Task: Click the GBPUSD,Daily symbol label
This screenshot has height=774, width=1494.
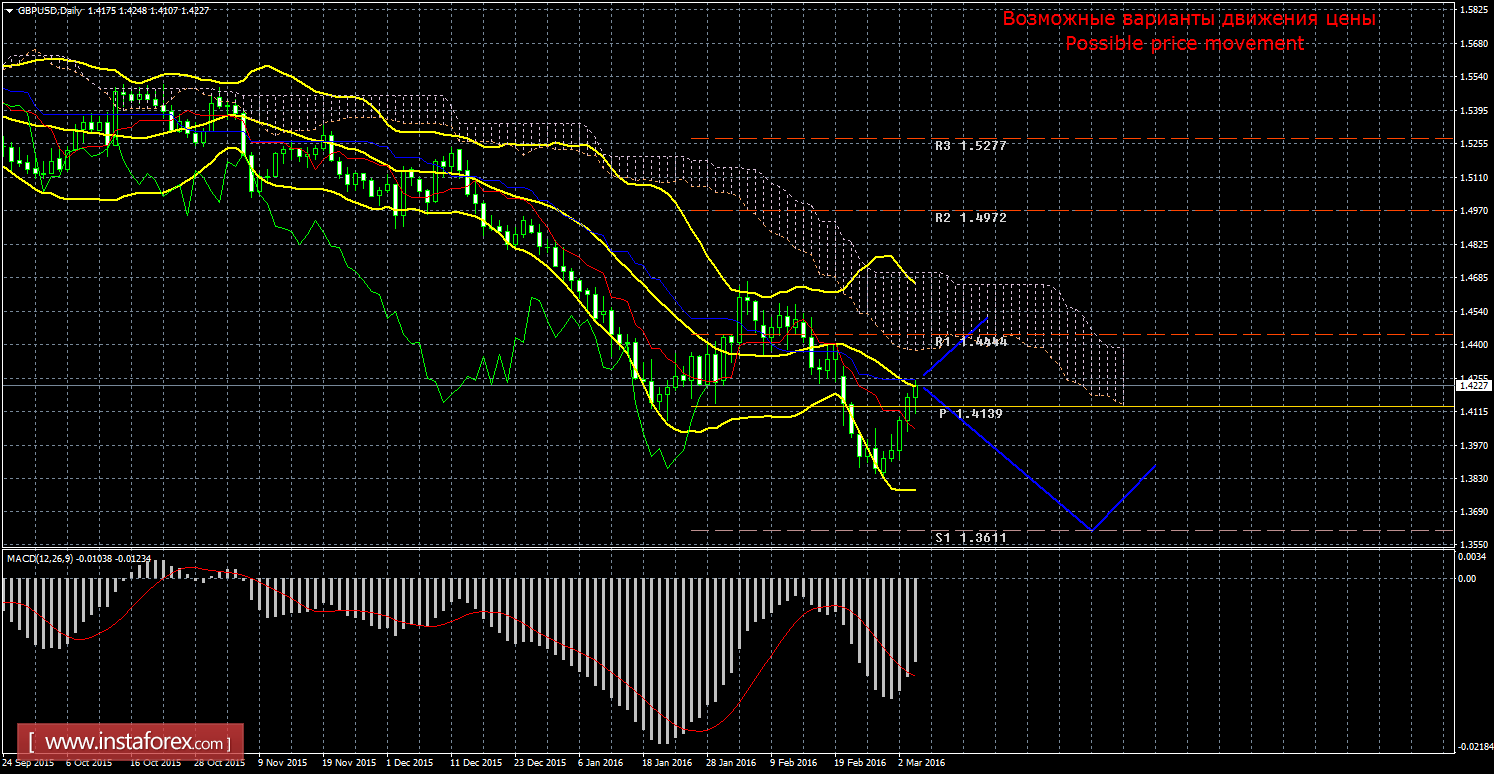Action: click(x=47, y=9)
